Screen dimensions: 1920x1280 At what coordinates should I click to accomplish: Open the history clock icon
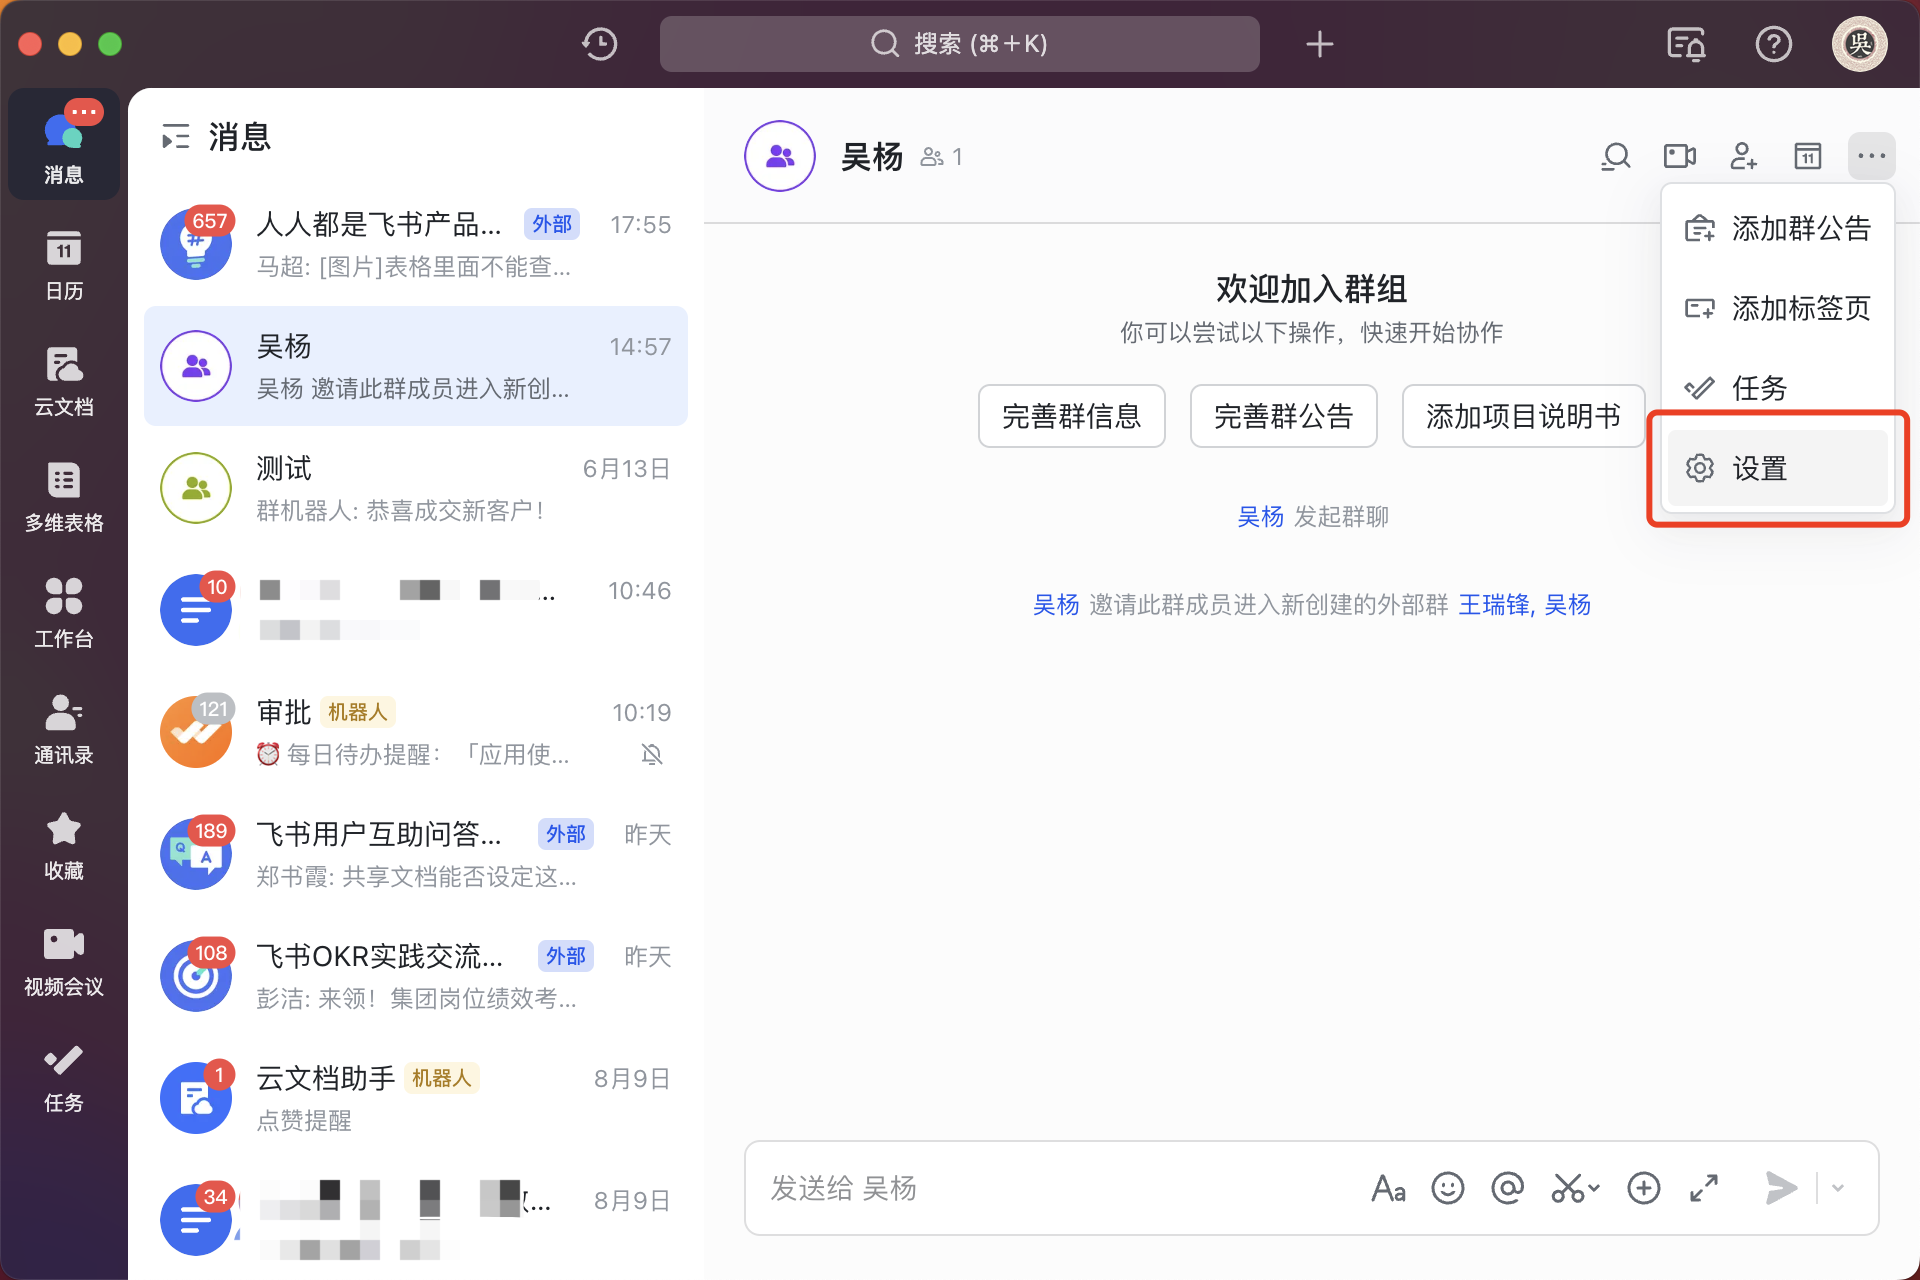click(600, 44)
